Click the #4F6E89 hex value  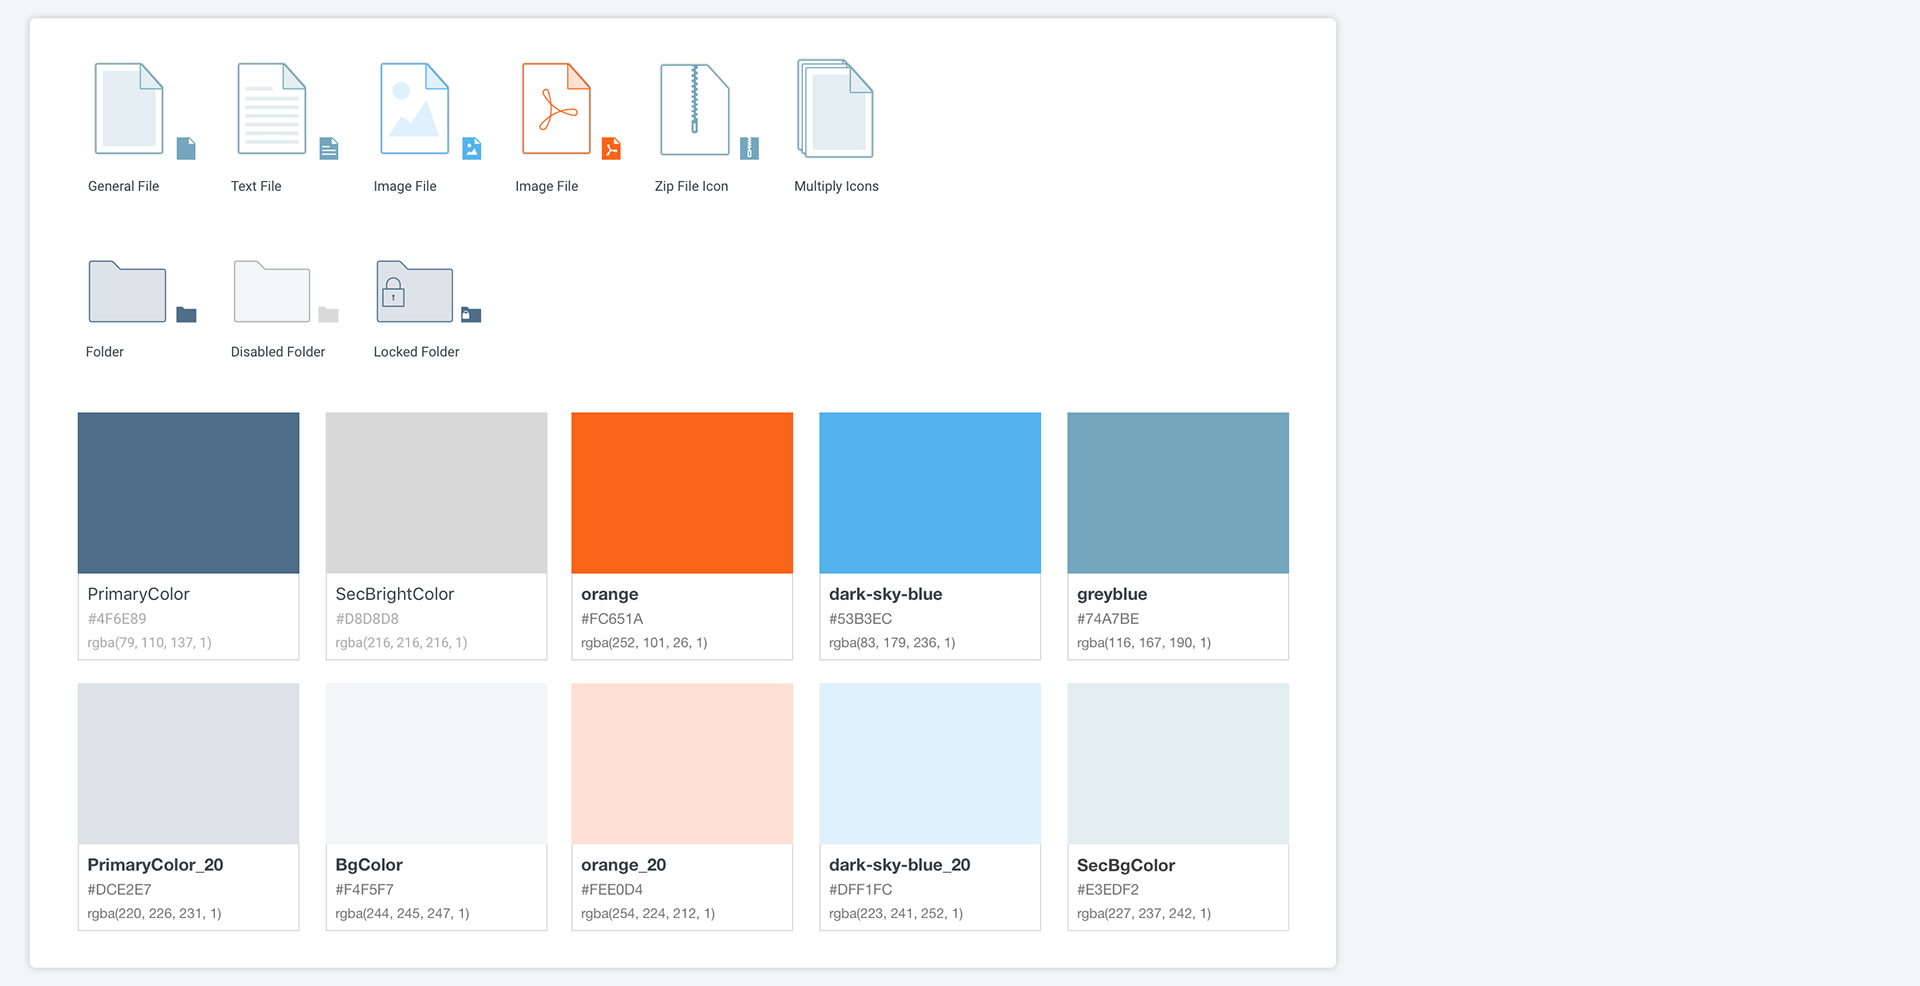coord(117,619)
